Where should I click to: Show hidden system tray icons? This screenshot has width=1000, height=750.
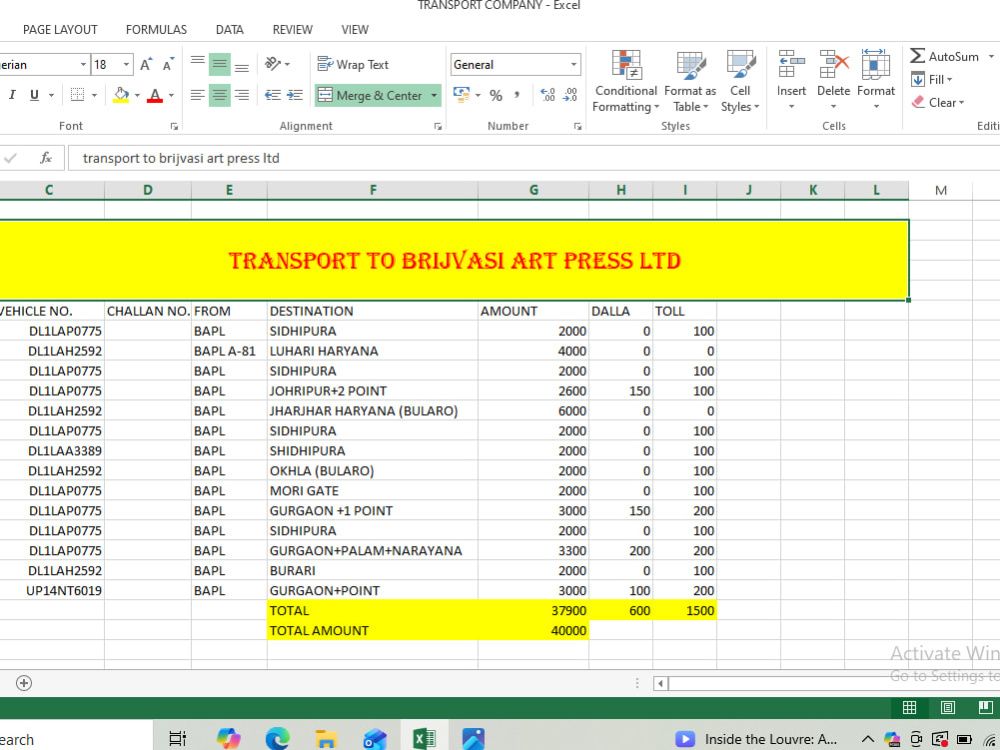pos(867,739)
